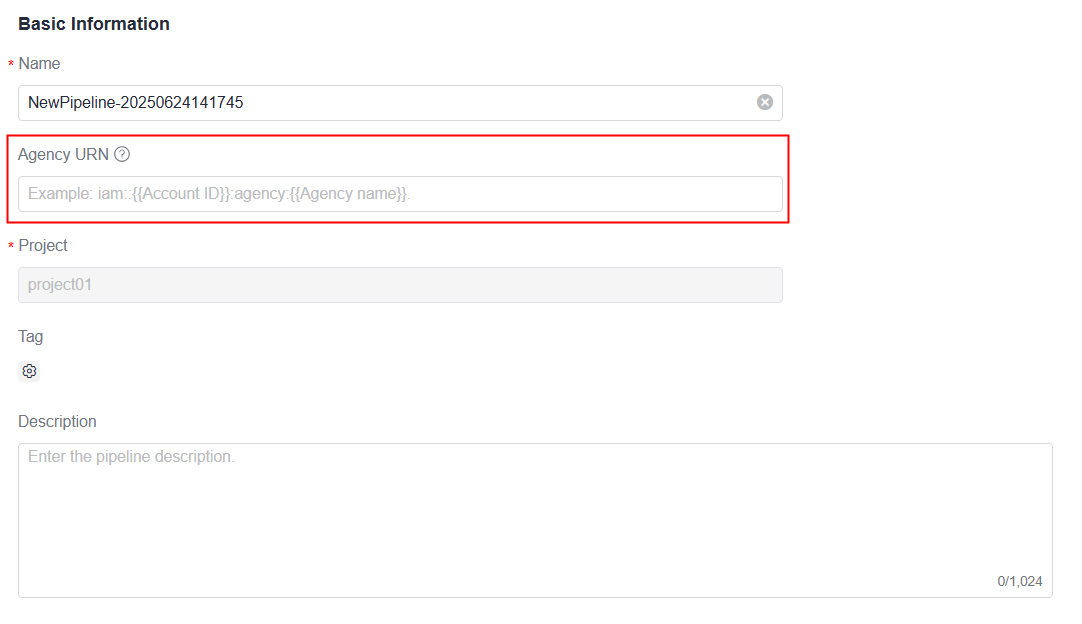Open Tag settings via the gear icon

tap(30, 371)
